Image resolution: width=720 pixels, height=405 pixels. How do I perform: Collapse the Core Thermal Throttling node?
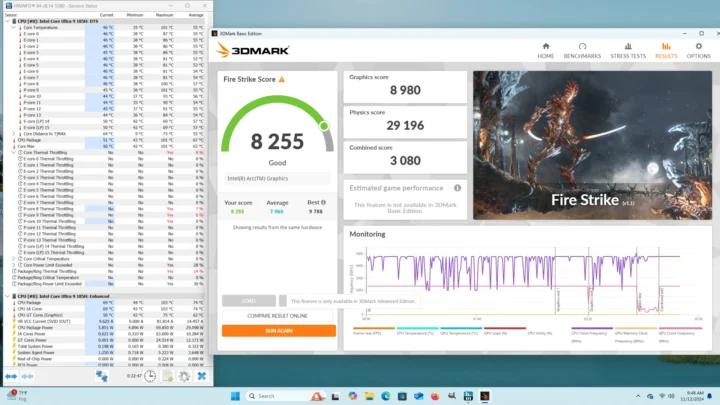click(x=13, y=152)
